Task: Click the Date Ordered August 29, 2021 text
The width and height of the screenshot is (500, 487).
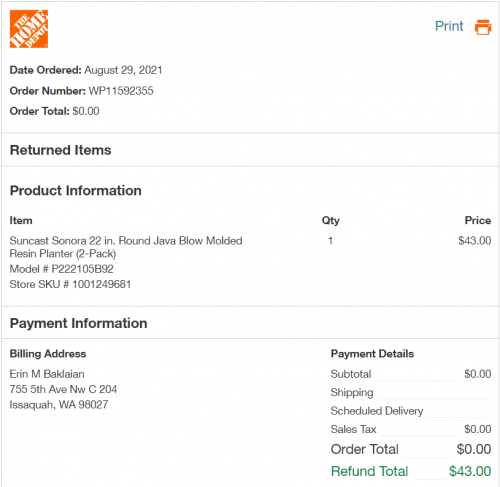Action: 86,70
